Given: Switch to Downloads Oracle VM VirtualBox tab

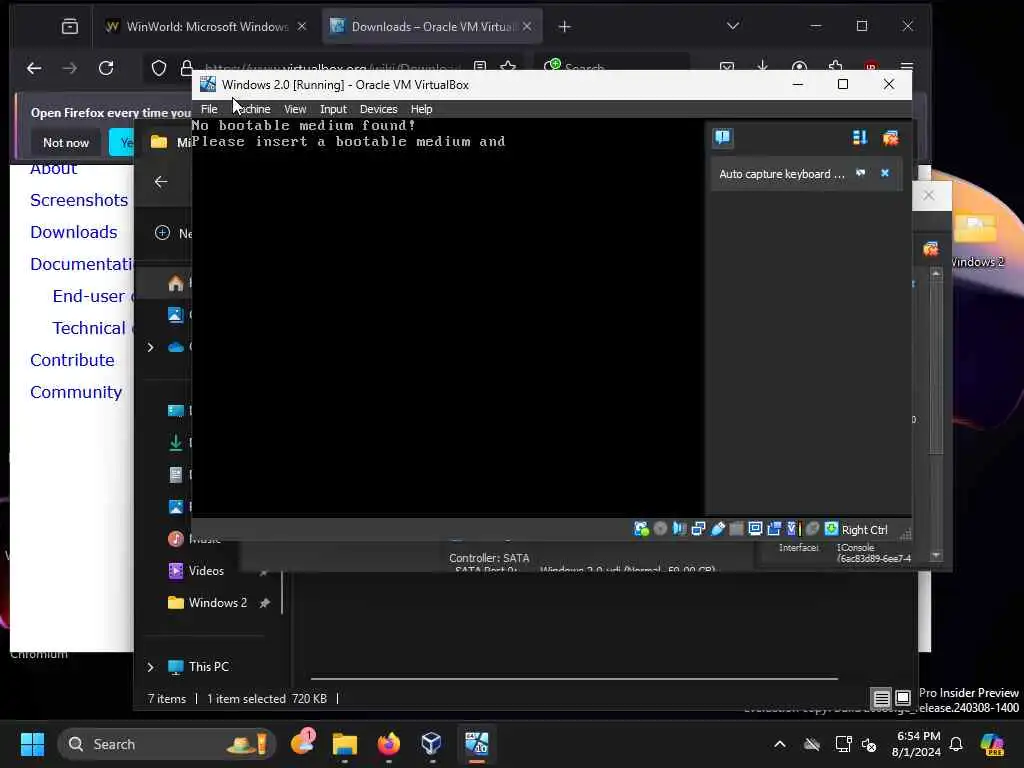Looking at the screenshot, I should pos(433,26).
